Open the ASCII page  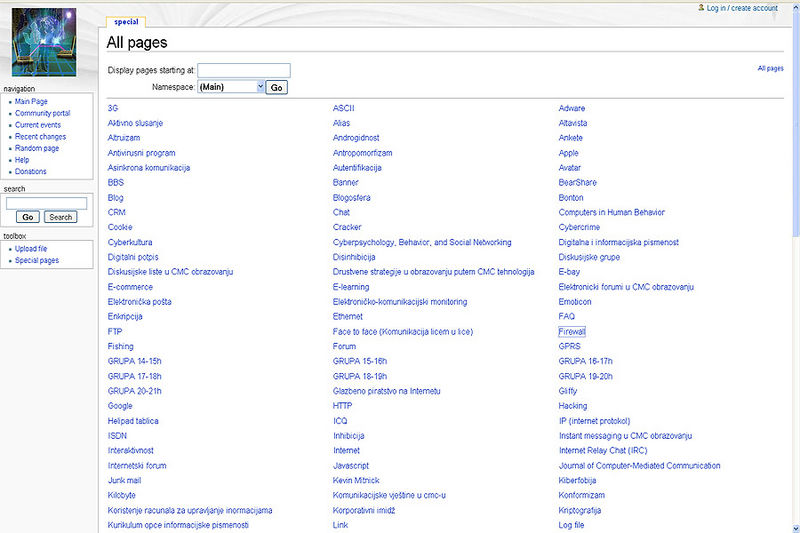tap(343, 108)
